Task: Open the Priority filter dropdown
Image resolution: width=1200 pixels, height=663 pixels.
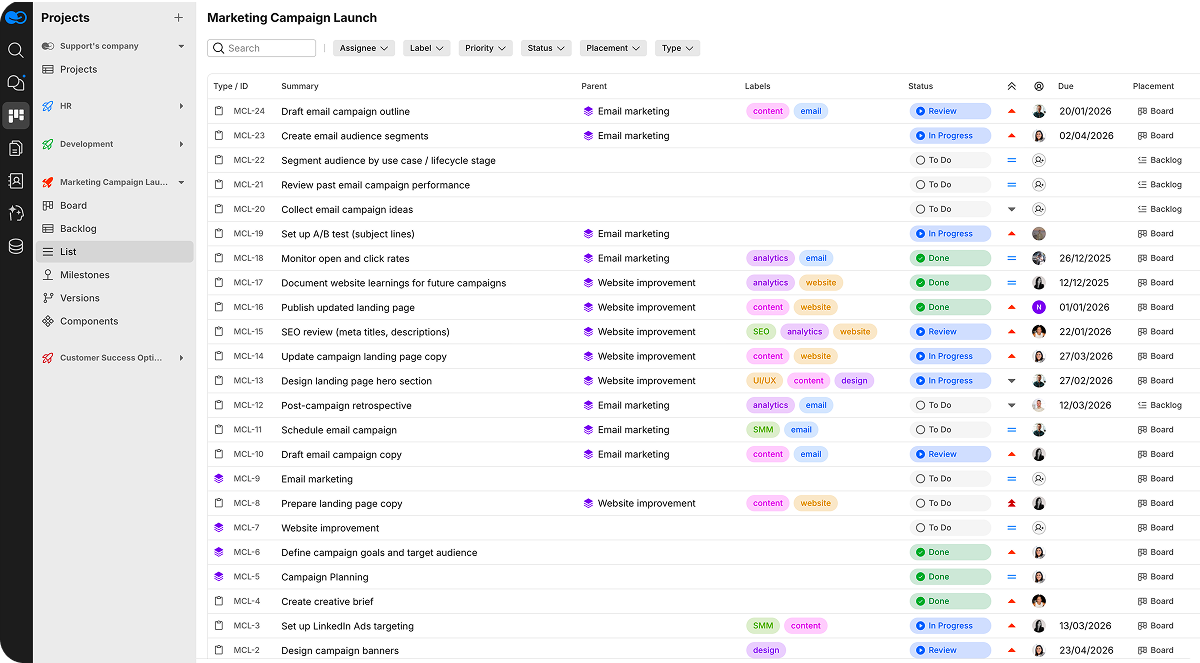Action: tap(486, 48)
